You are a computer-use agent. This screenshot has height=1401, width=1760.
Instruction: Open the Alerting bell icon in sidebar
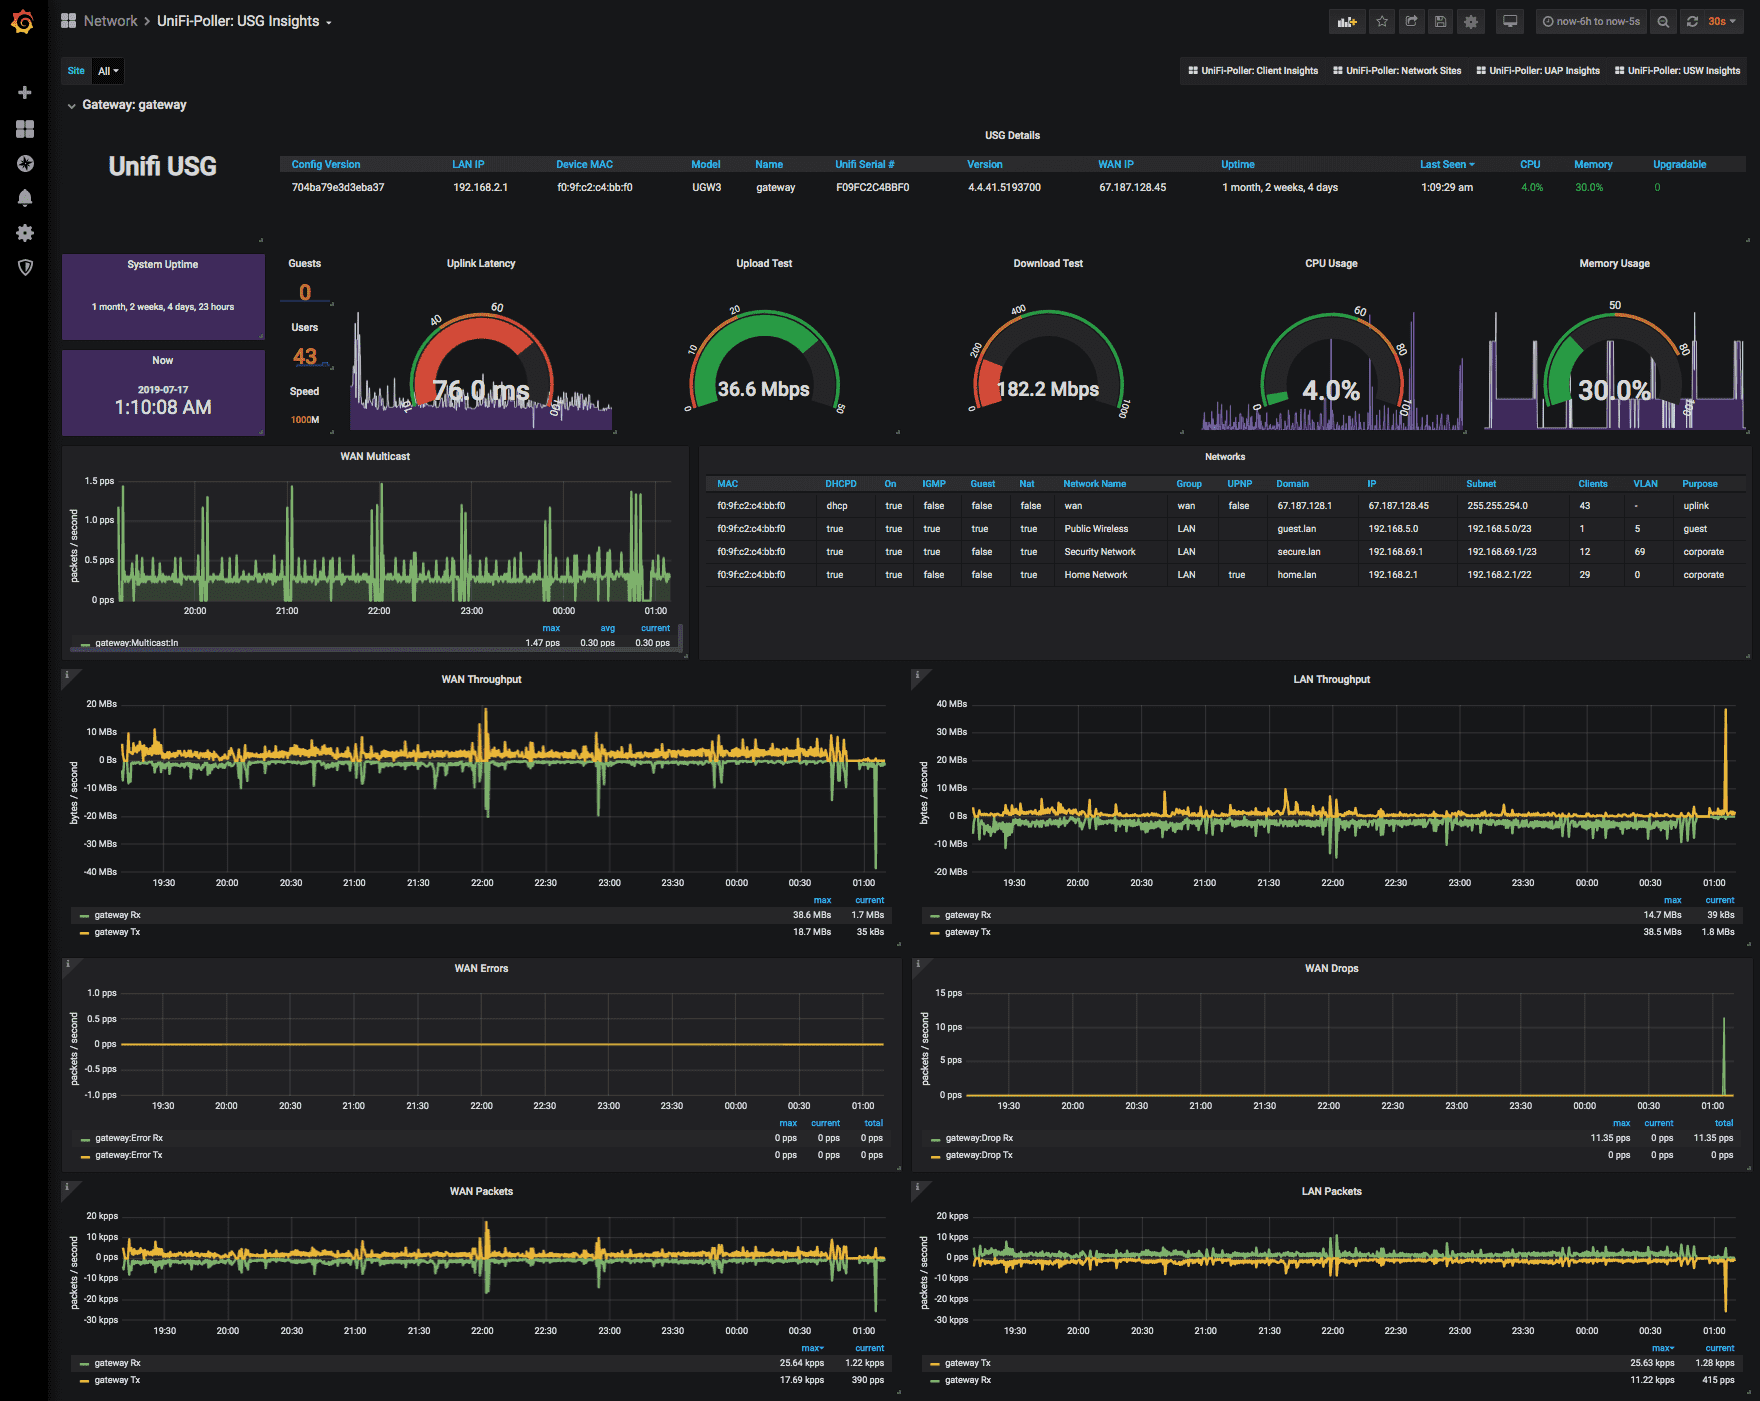coord(25,198)
